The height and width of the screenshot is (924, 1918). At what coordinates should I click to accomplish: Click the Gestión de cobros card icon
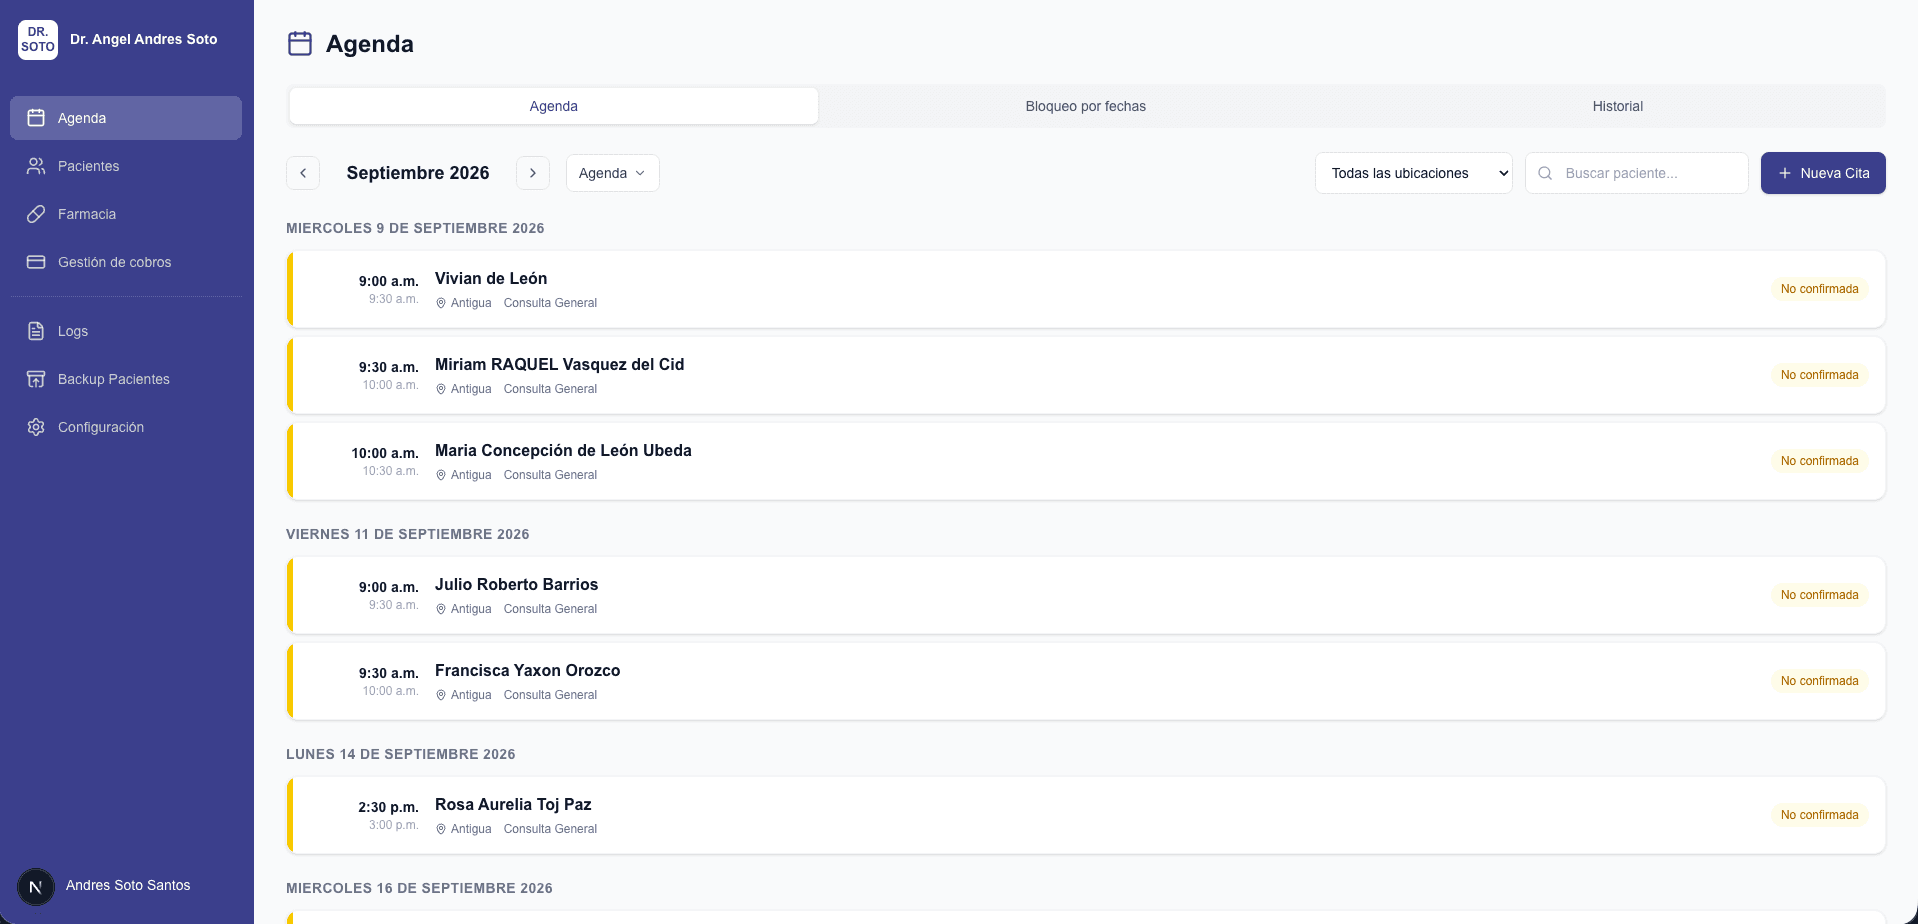point(36,262)
